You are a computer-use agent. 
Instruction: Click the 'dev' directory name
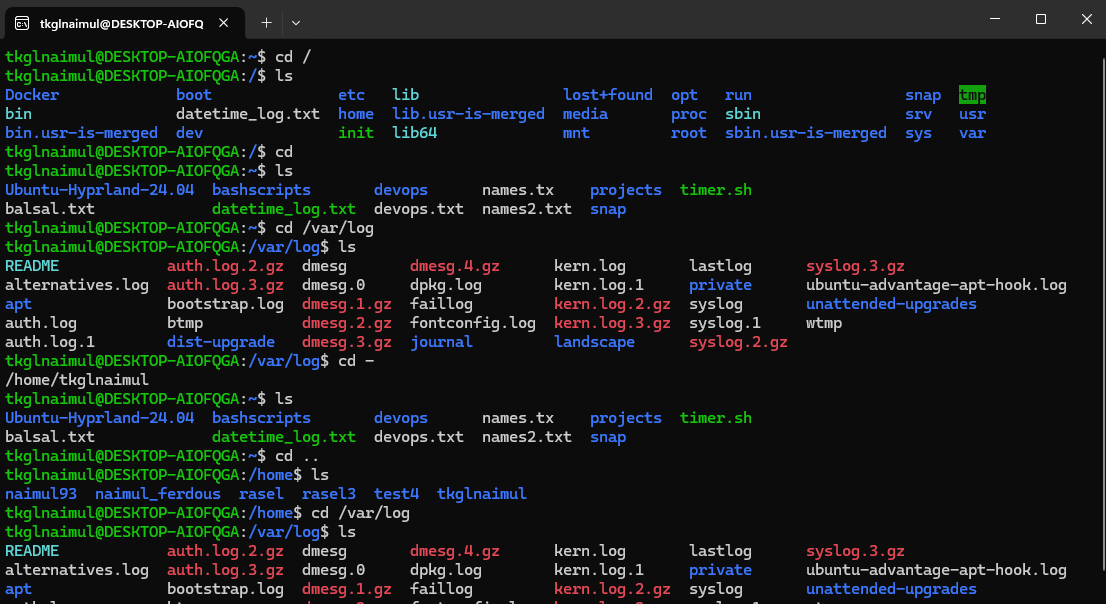(189, 133)
